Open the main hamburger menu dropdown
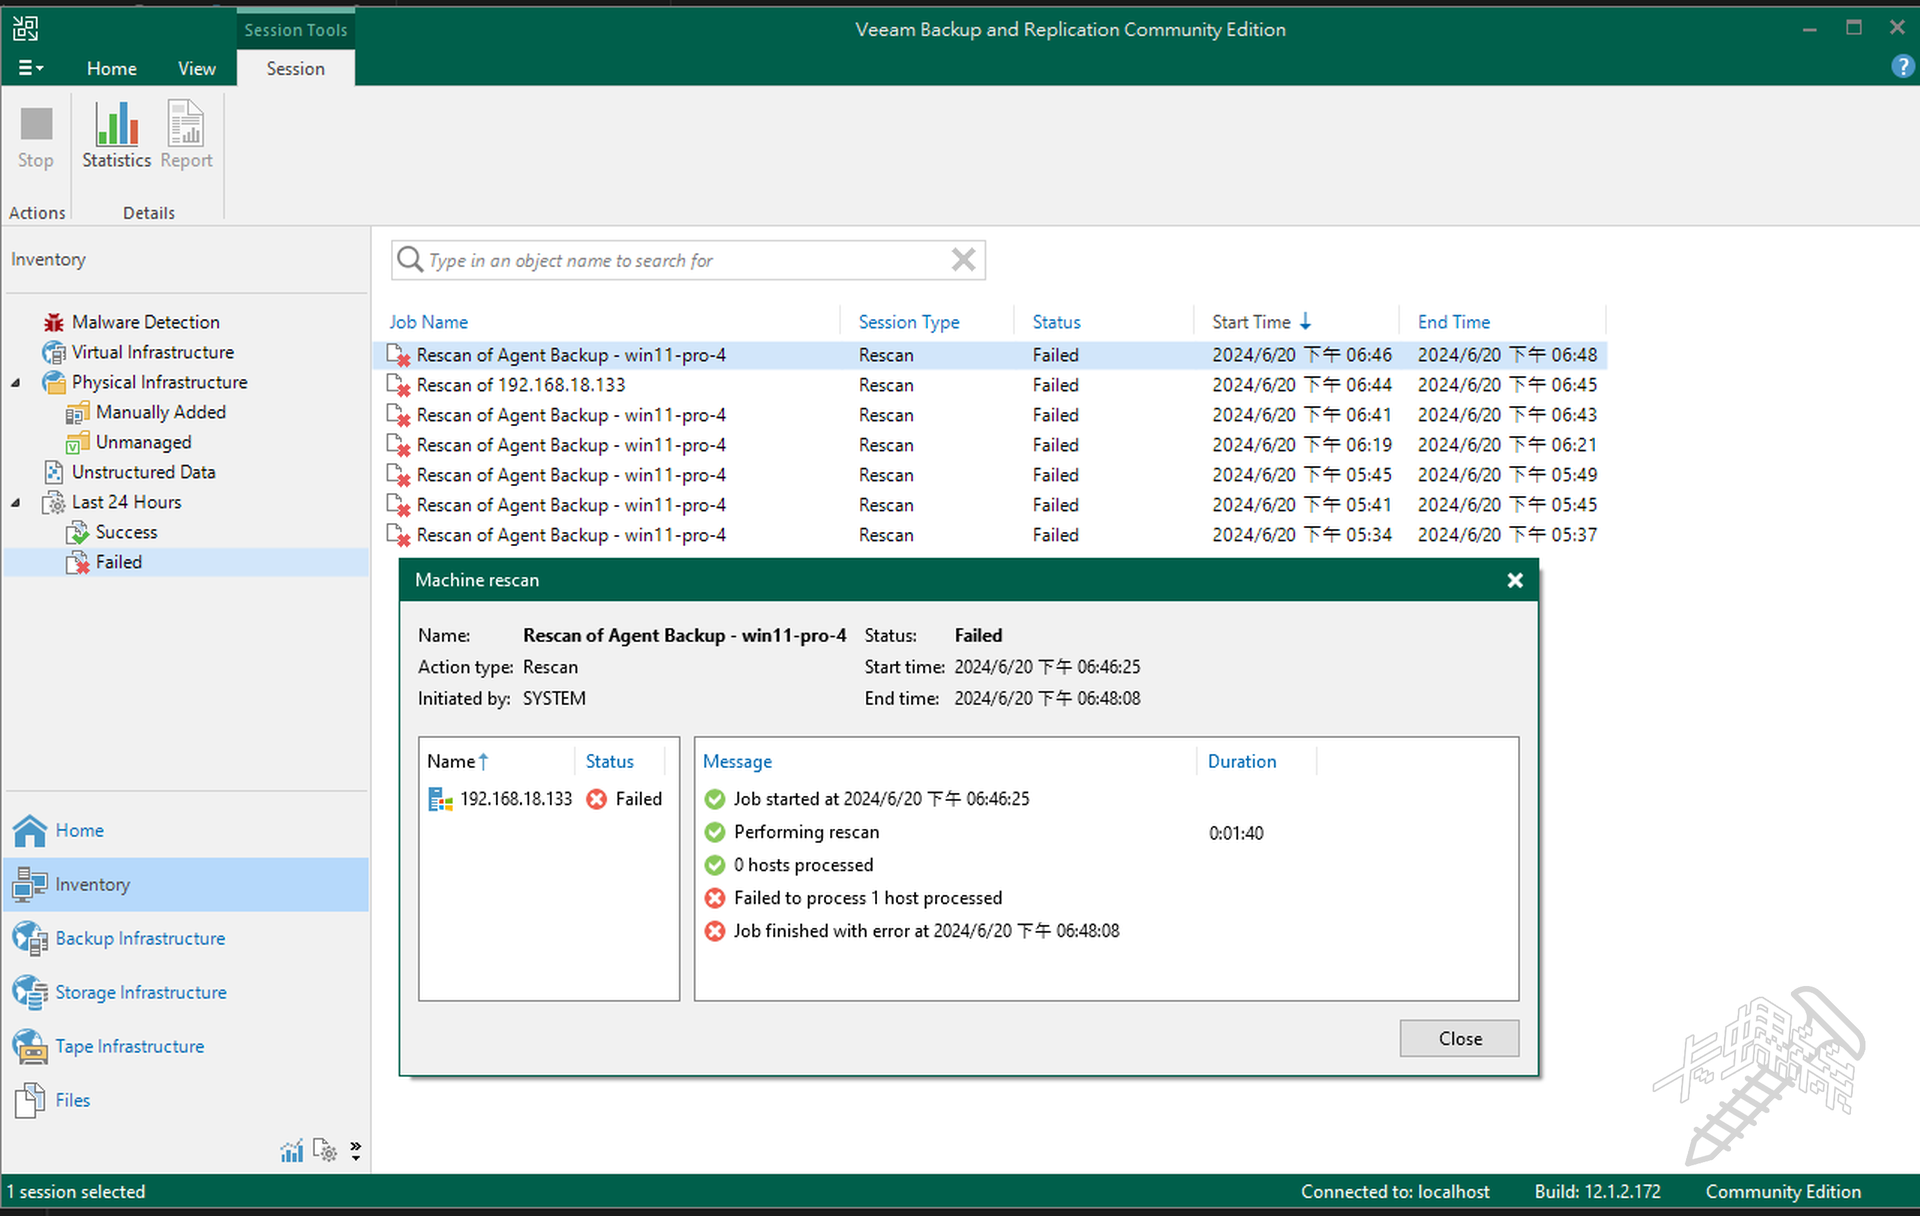The width and height of the screenshot is (1920, 1216). click(30, 68)
